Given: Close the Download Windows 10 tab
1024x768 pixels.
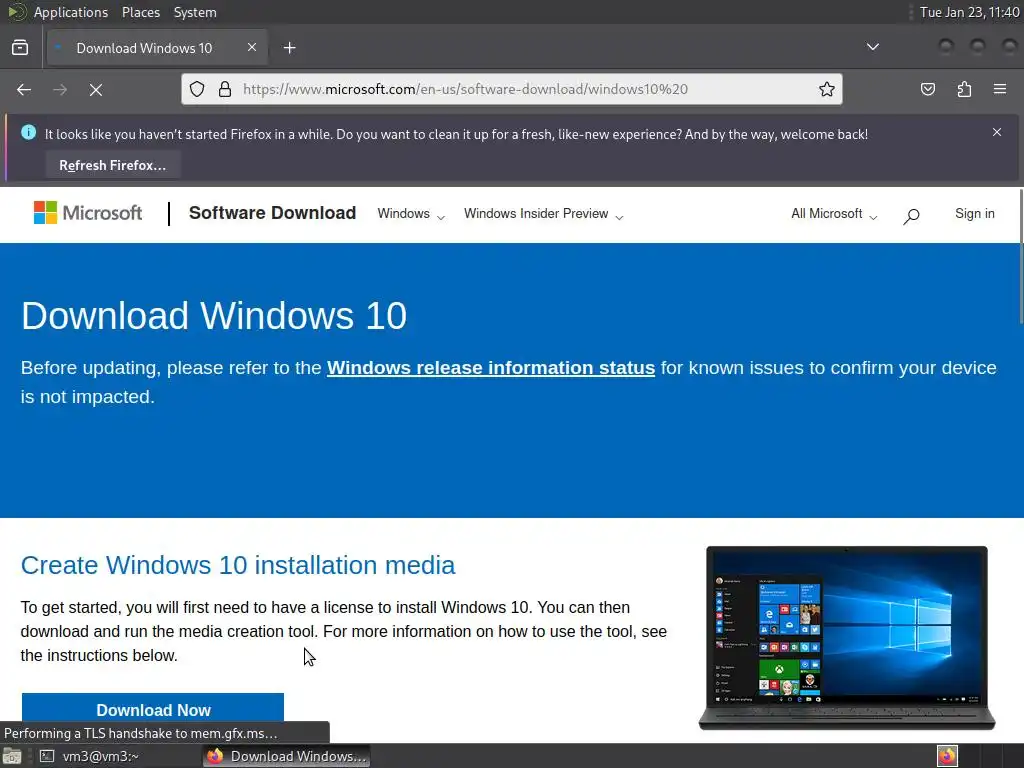Looking at the screenshot, I should pos(251,48).
